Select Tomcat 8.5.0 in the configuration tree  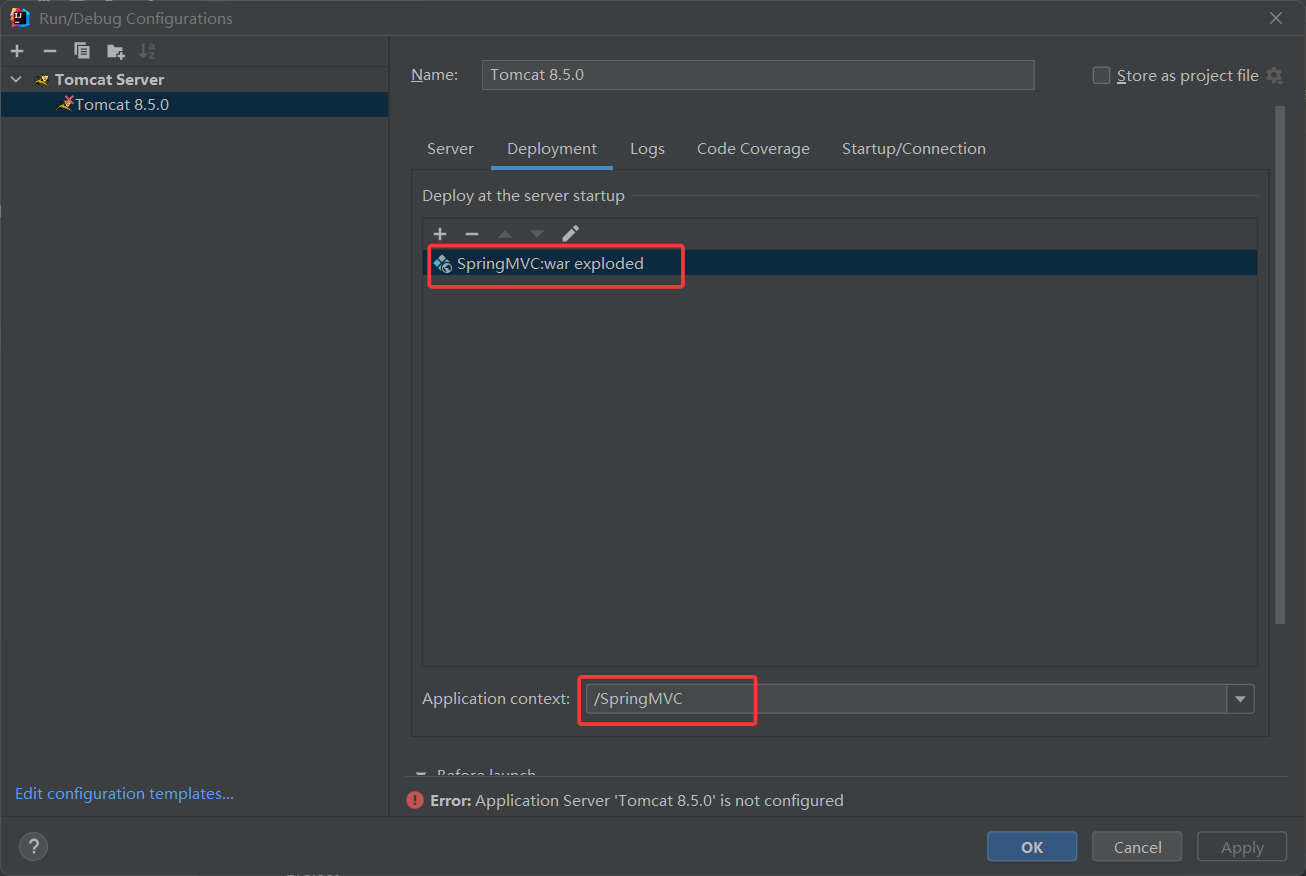coord(194,104)
